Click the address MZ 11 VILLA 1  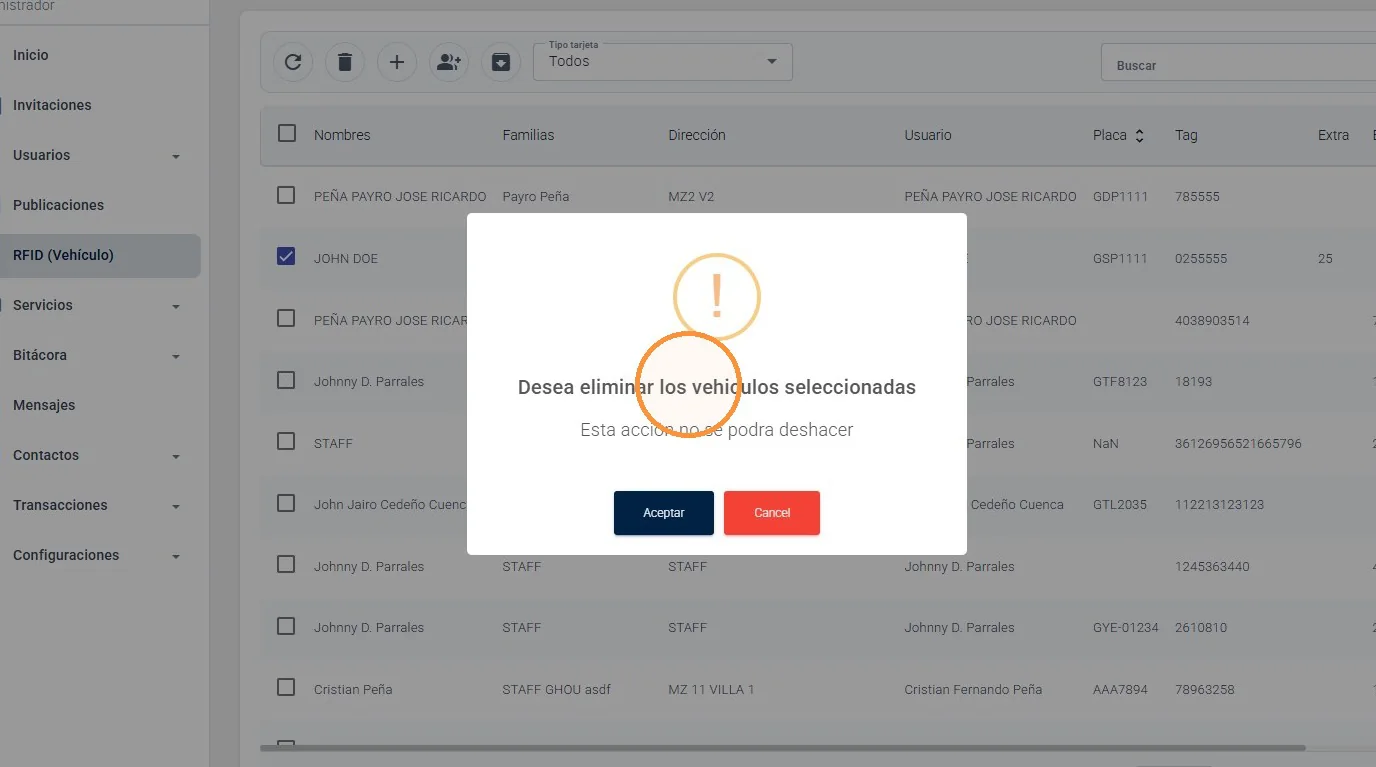point(711,689)
